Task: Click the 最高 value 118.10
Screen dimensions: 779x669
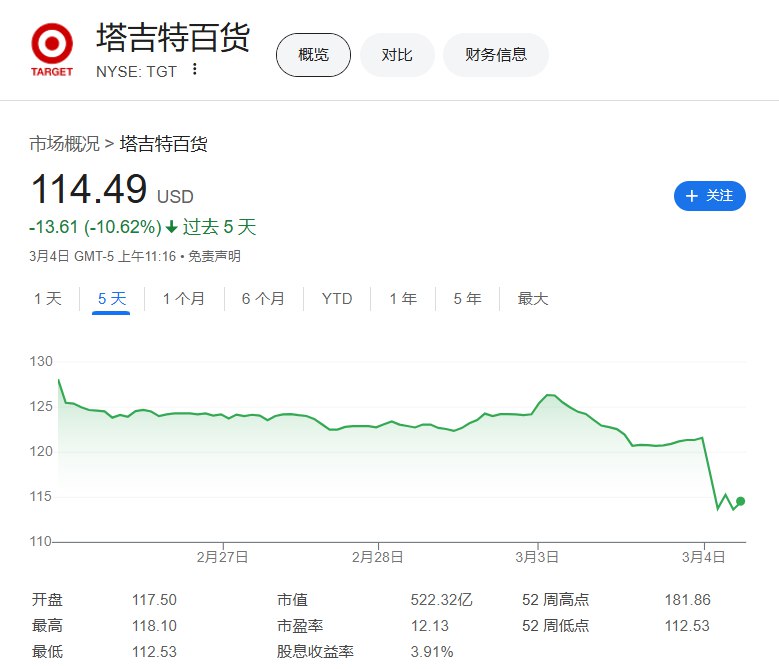Action: [155, 625]
